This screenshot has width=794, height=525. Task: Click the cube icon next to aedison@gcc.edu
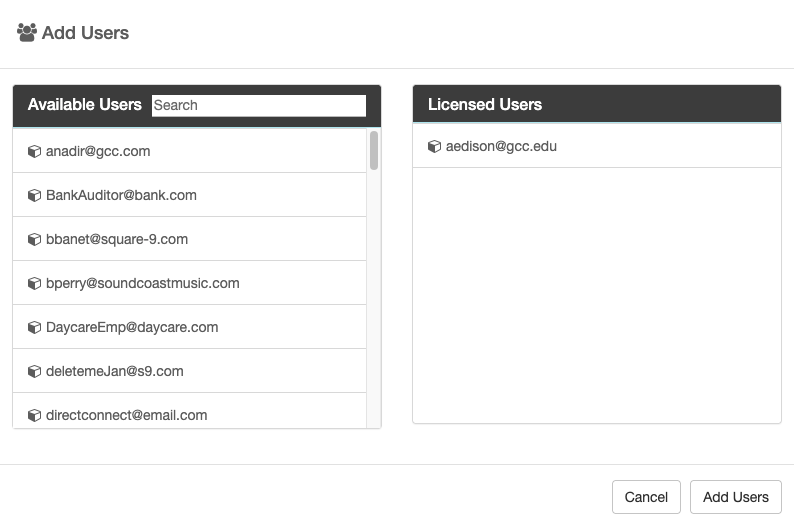point(434,147)
